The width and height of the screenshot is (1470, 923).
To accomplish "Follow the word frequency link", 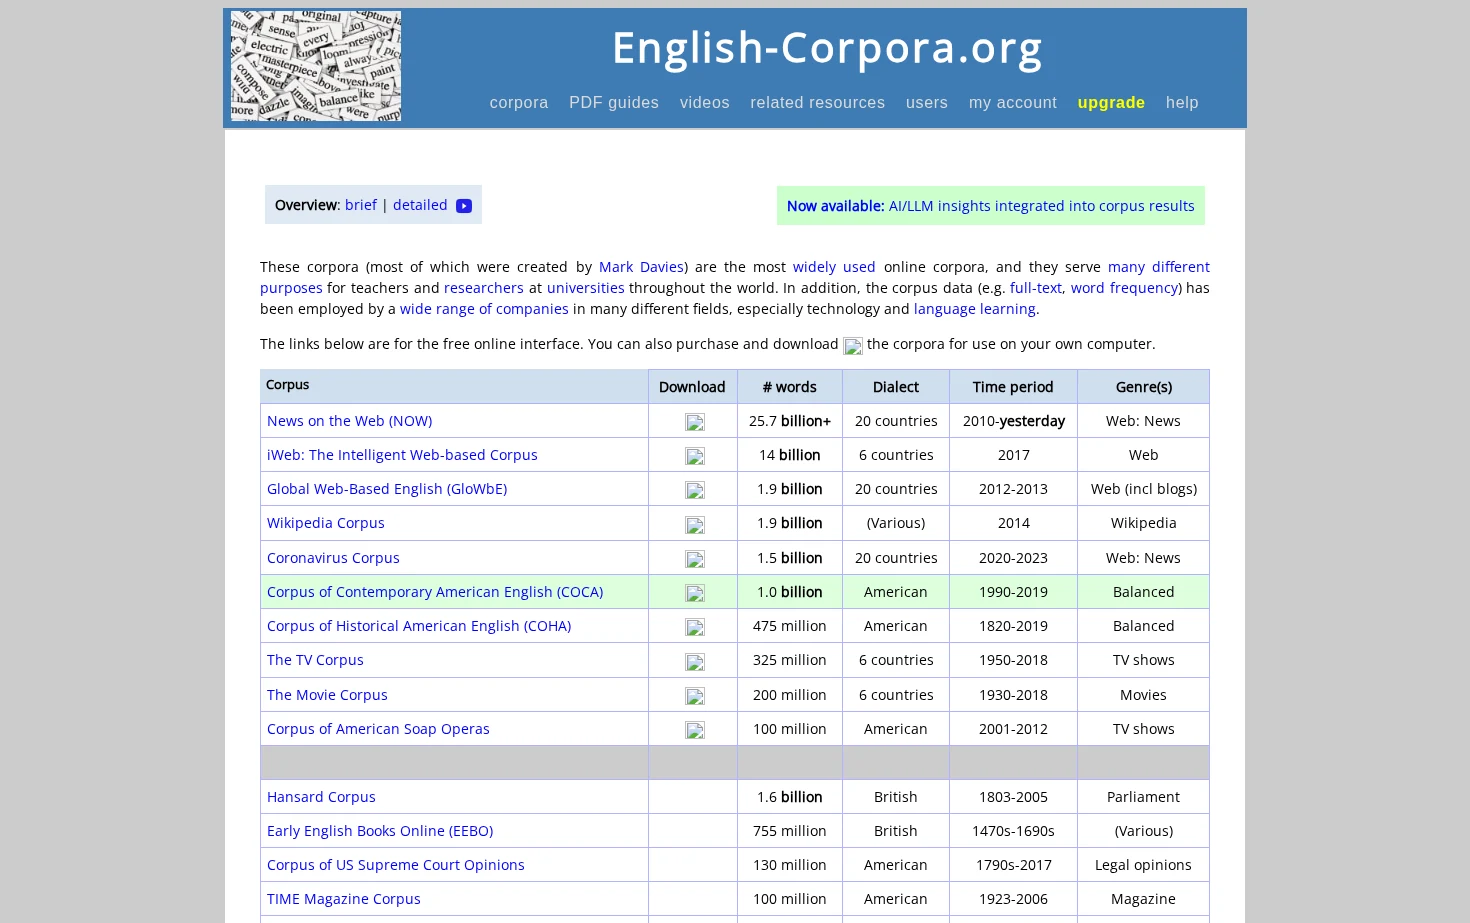I will pyautogui.click(x=1124, y=288).
